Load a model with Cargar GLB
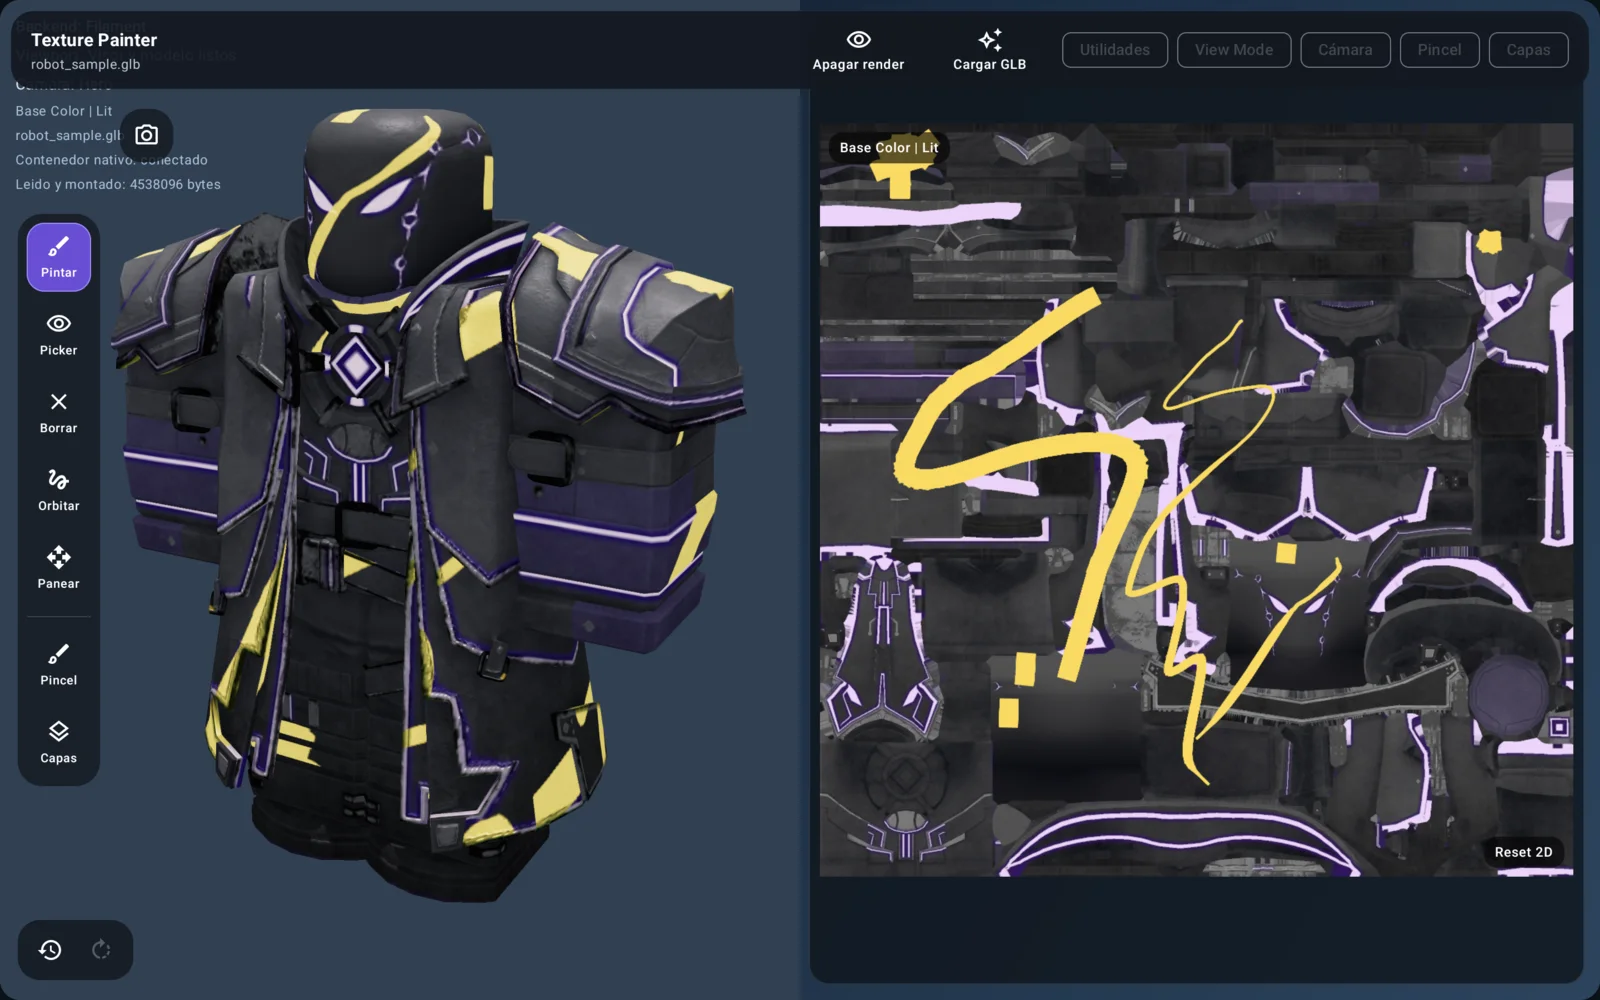Screen dimensions: 1600x1000 (x=989, y=50)
